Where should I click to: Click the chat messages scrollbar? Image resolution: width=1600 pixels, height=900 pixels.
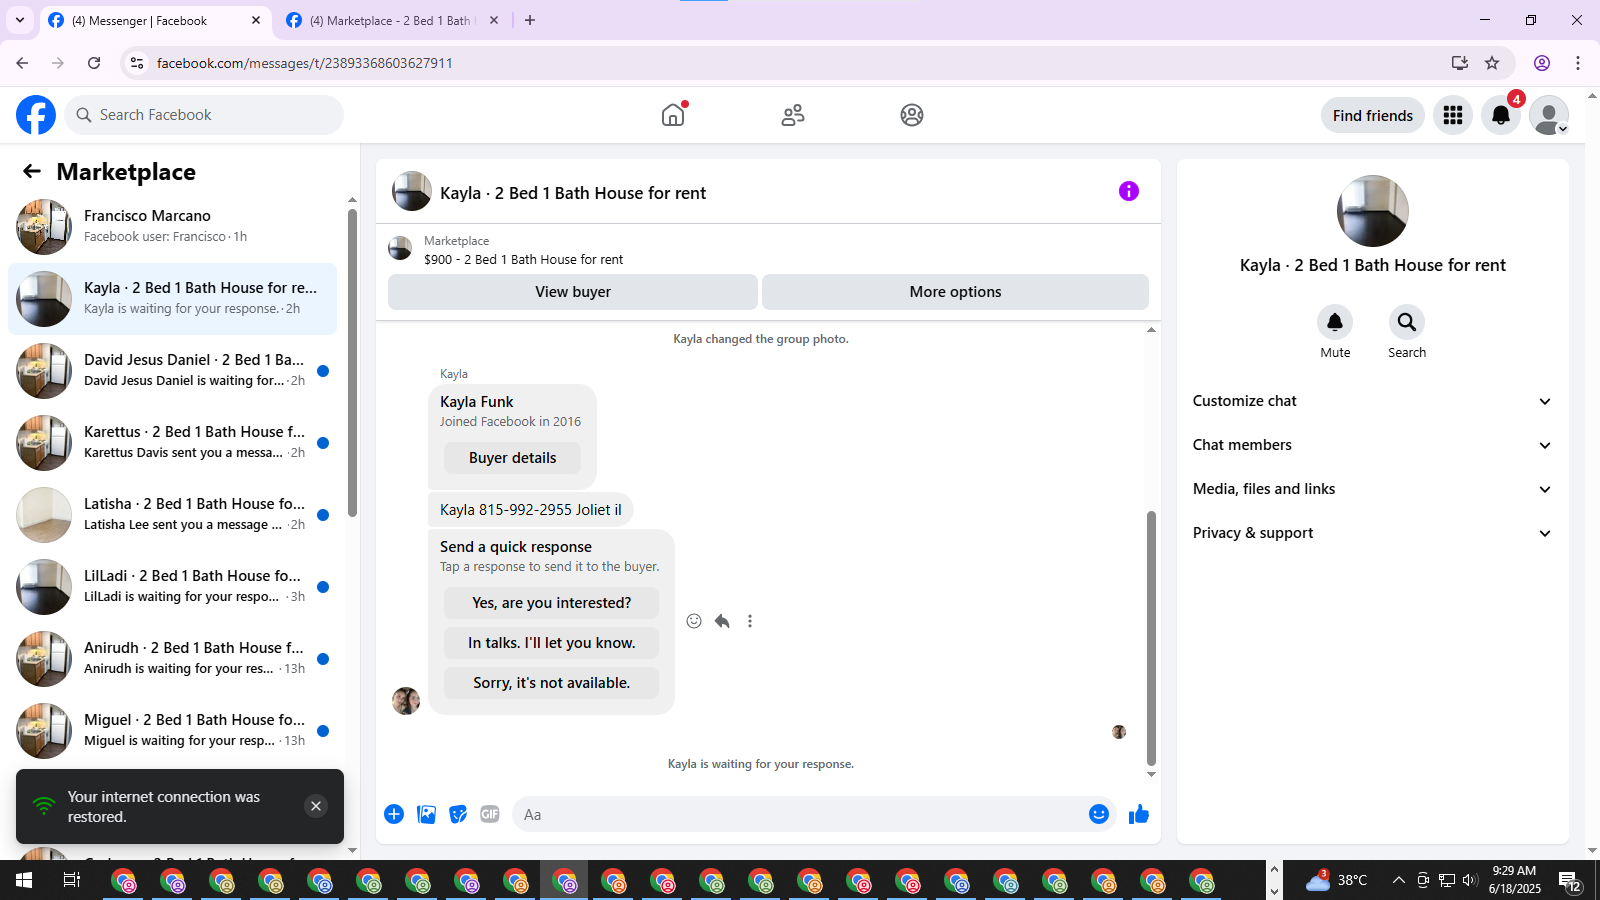point(1151,637)
